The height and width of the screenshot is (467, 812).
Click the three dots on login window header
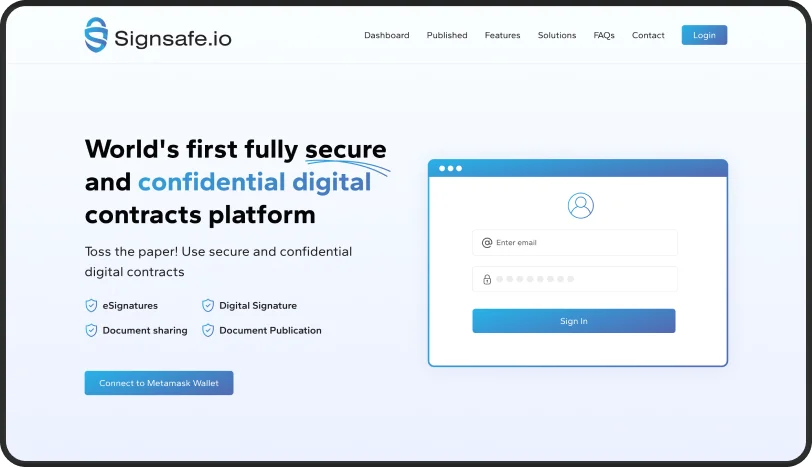point(450,168)
